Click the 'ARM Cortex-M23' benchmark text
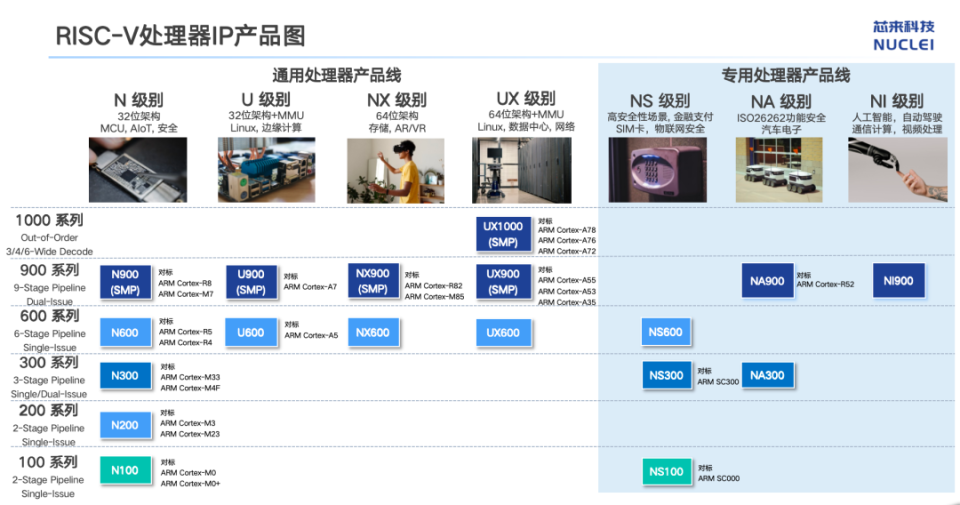Image resolution: width=960 pixels, height=505 pixels. pyautogui.click(x=190, y=434)
